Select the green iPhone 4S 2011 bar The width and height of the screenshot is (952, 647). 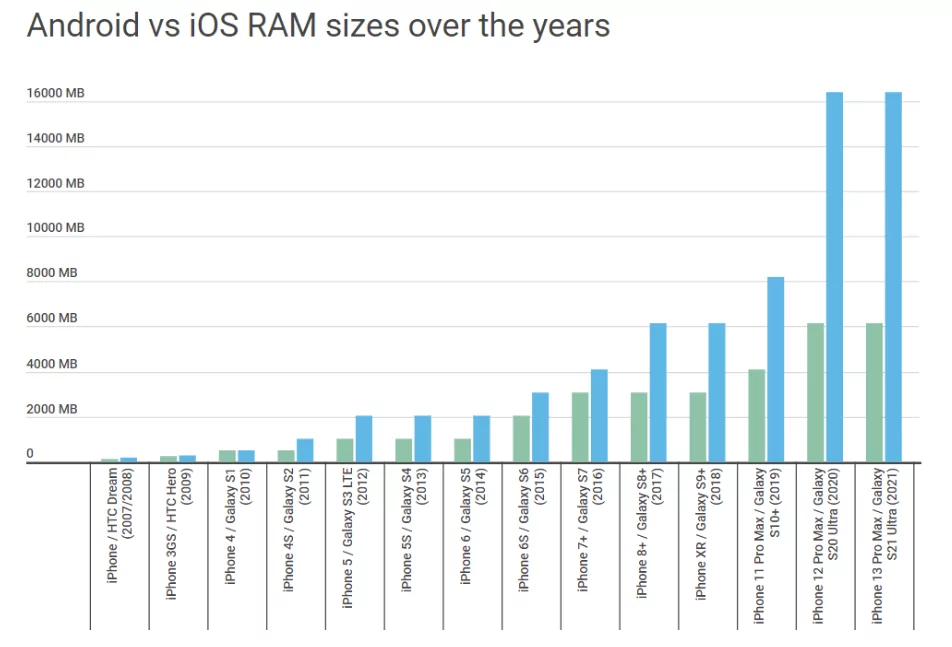click(x=285, y=456)
